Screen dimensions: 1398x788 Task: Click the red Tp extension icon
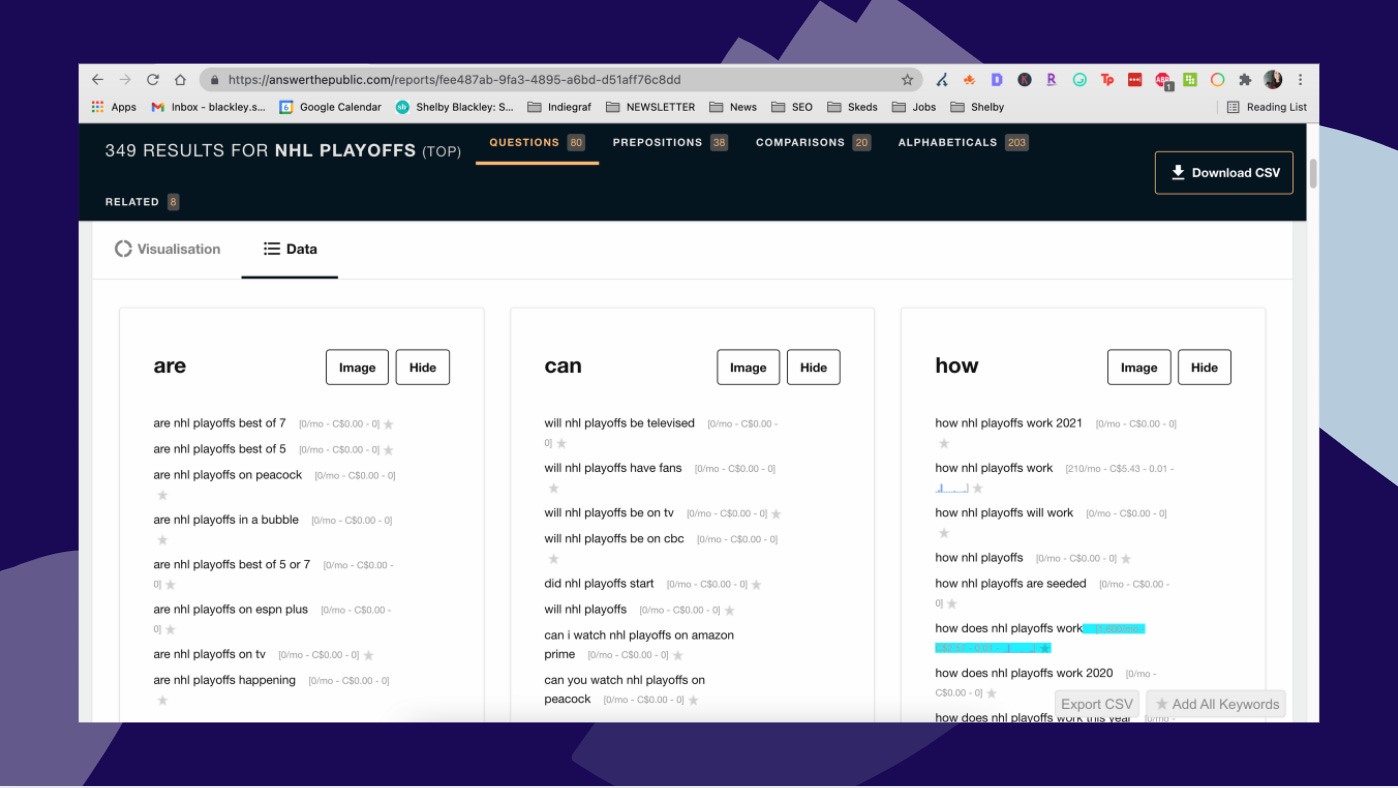pyautogui.click(x=1107, y=80)
